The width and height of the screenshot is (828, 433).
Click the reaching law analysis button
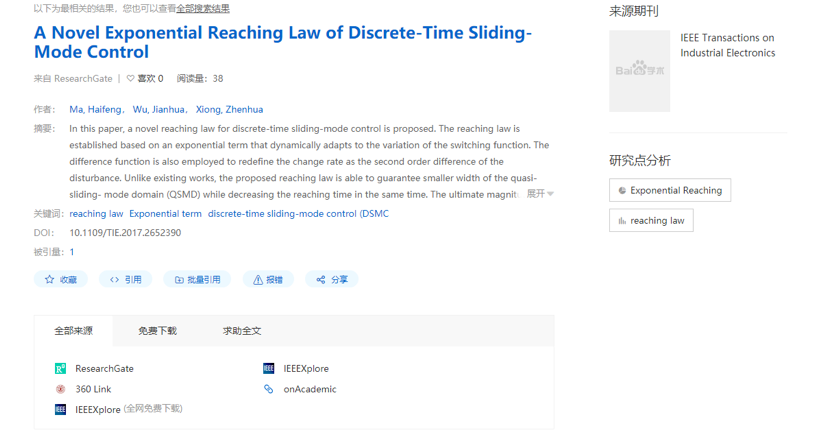(x=651, y=221)
